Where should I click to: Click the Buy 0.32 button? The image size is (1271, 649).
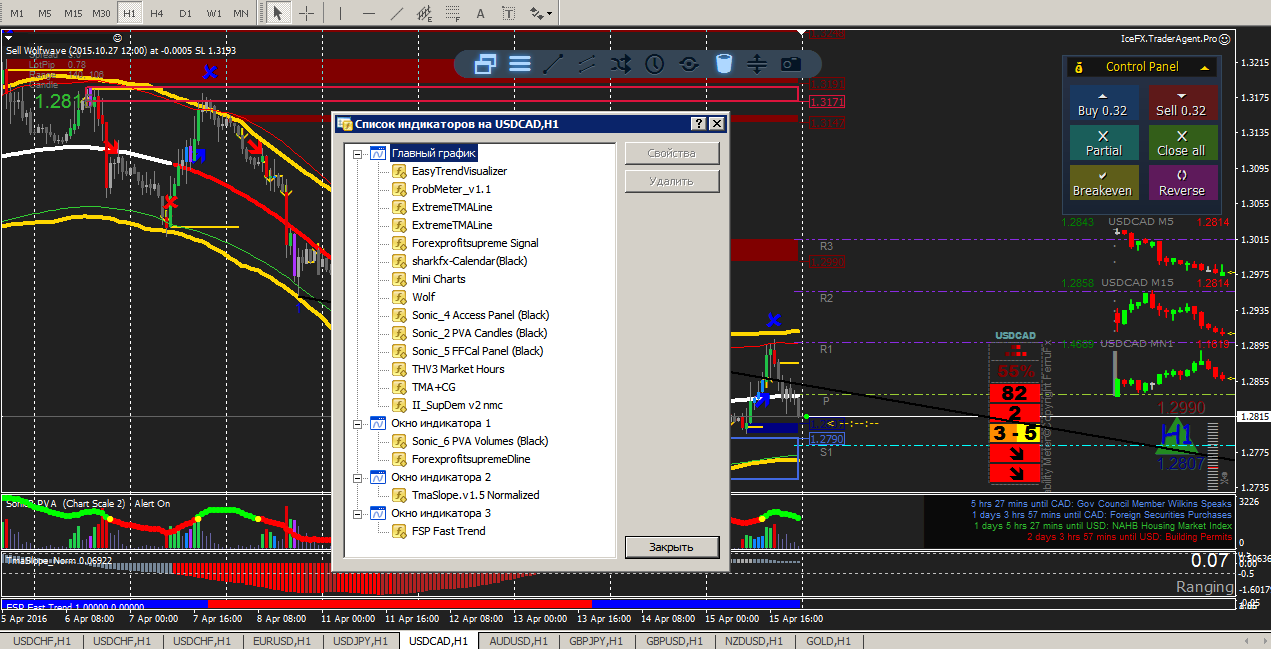tap(1102, 102)
